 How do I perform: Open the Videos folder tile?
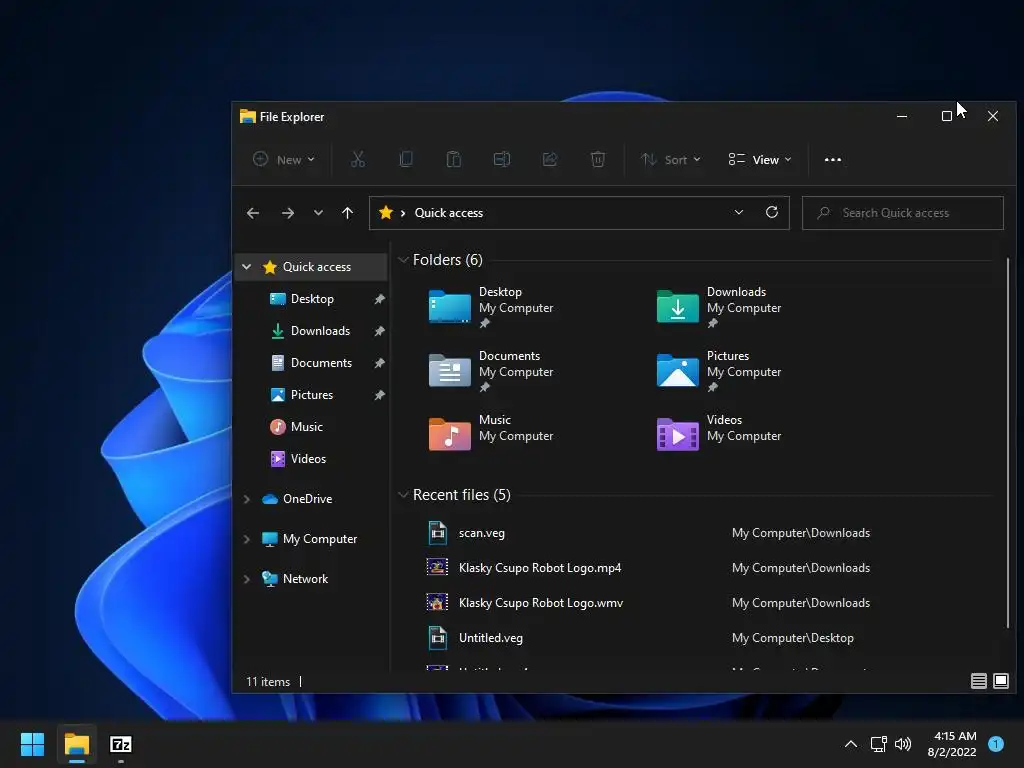pyautogui.click(x=719, y=434)
